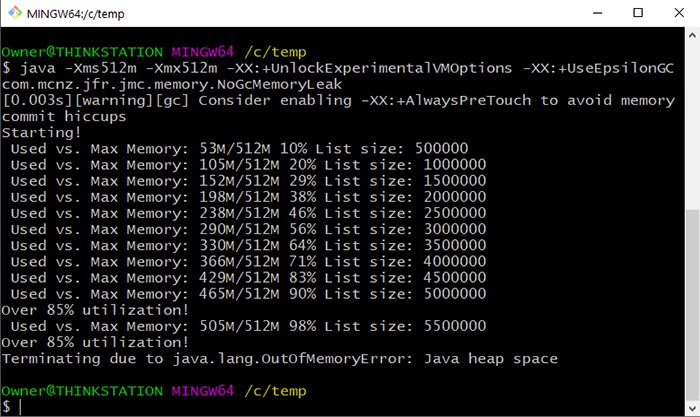Viewport: 700px width, 417px height.
Task: Click the List size 5500000 output line
Action: 241,326
